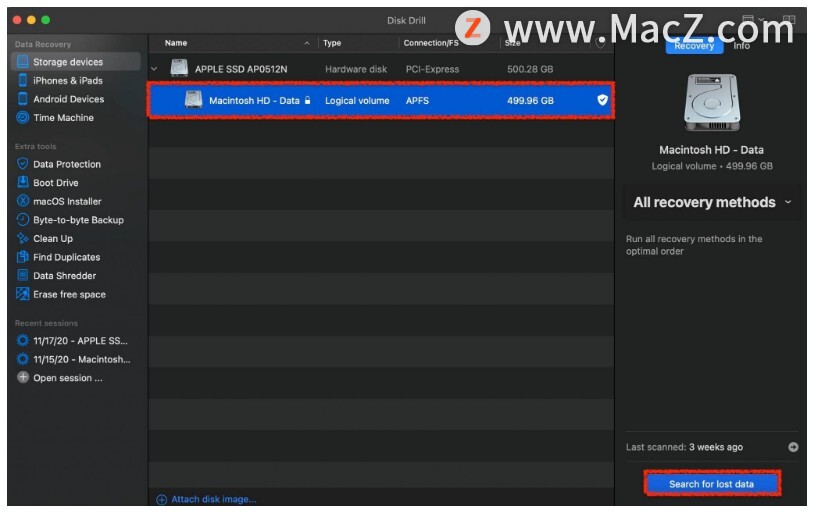Open Storage devices in sidebar
The height and width of the screenshot is (514, 813).
tap(76, 62)
